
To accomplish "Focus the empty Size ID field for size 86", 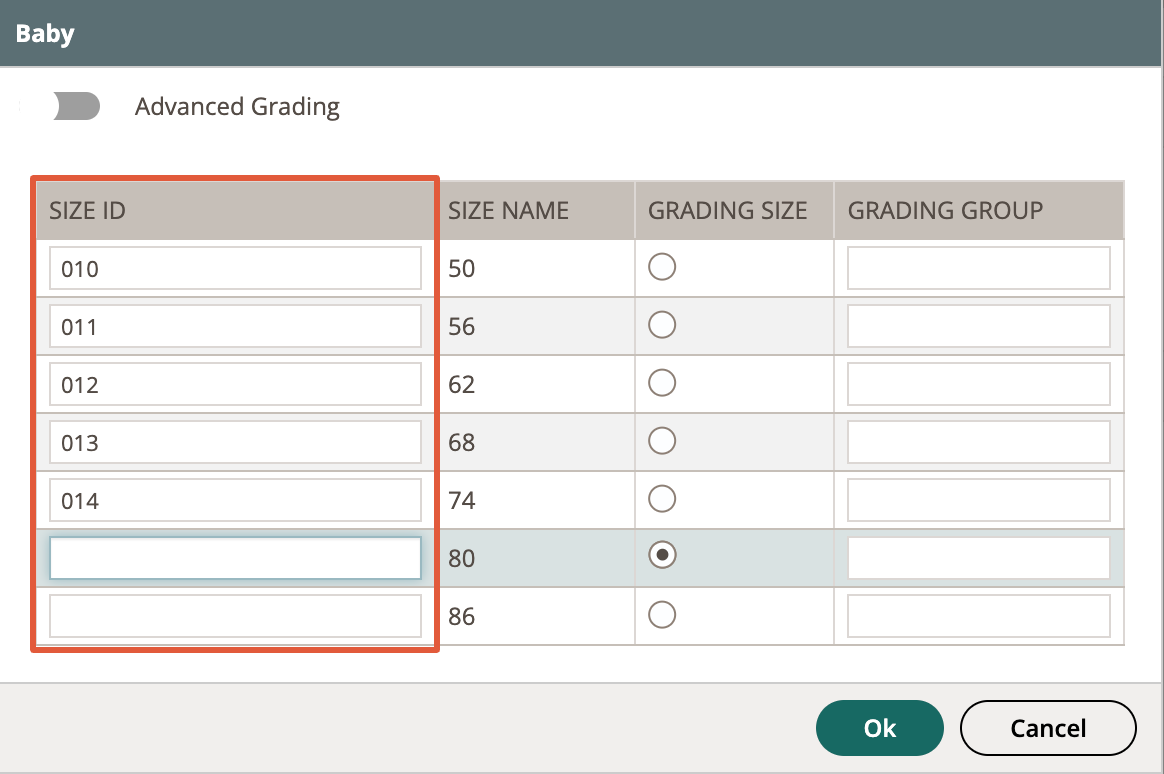I will click(x=235, y=616).
